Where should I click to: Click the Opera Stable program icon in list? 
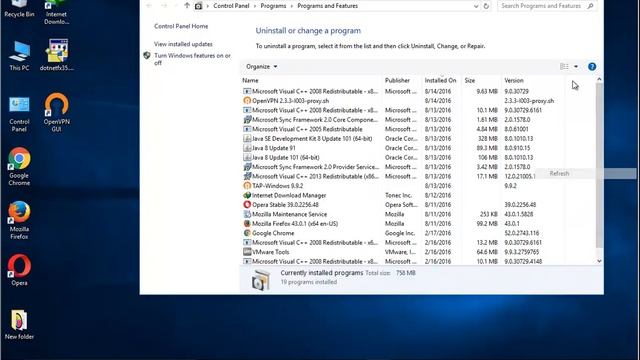(247, 204)
